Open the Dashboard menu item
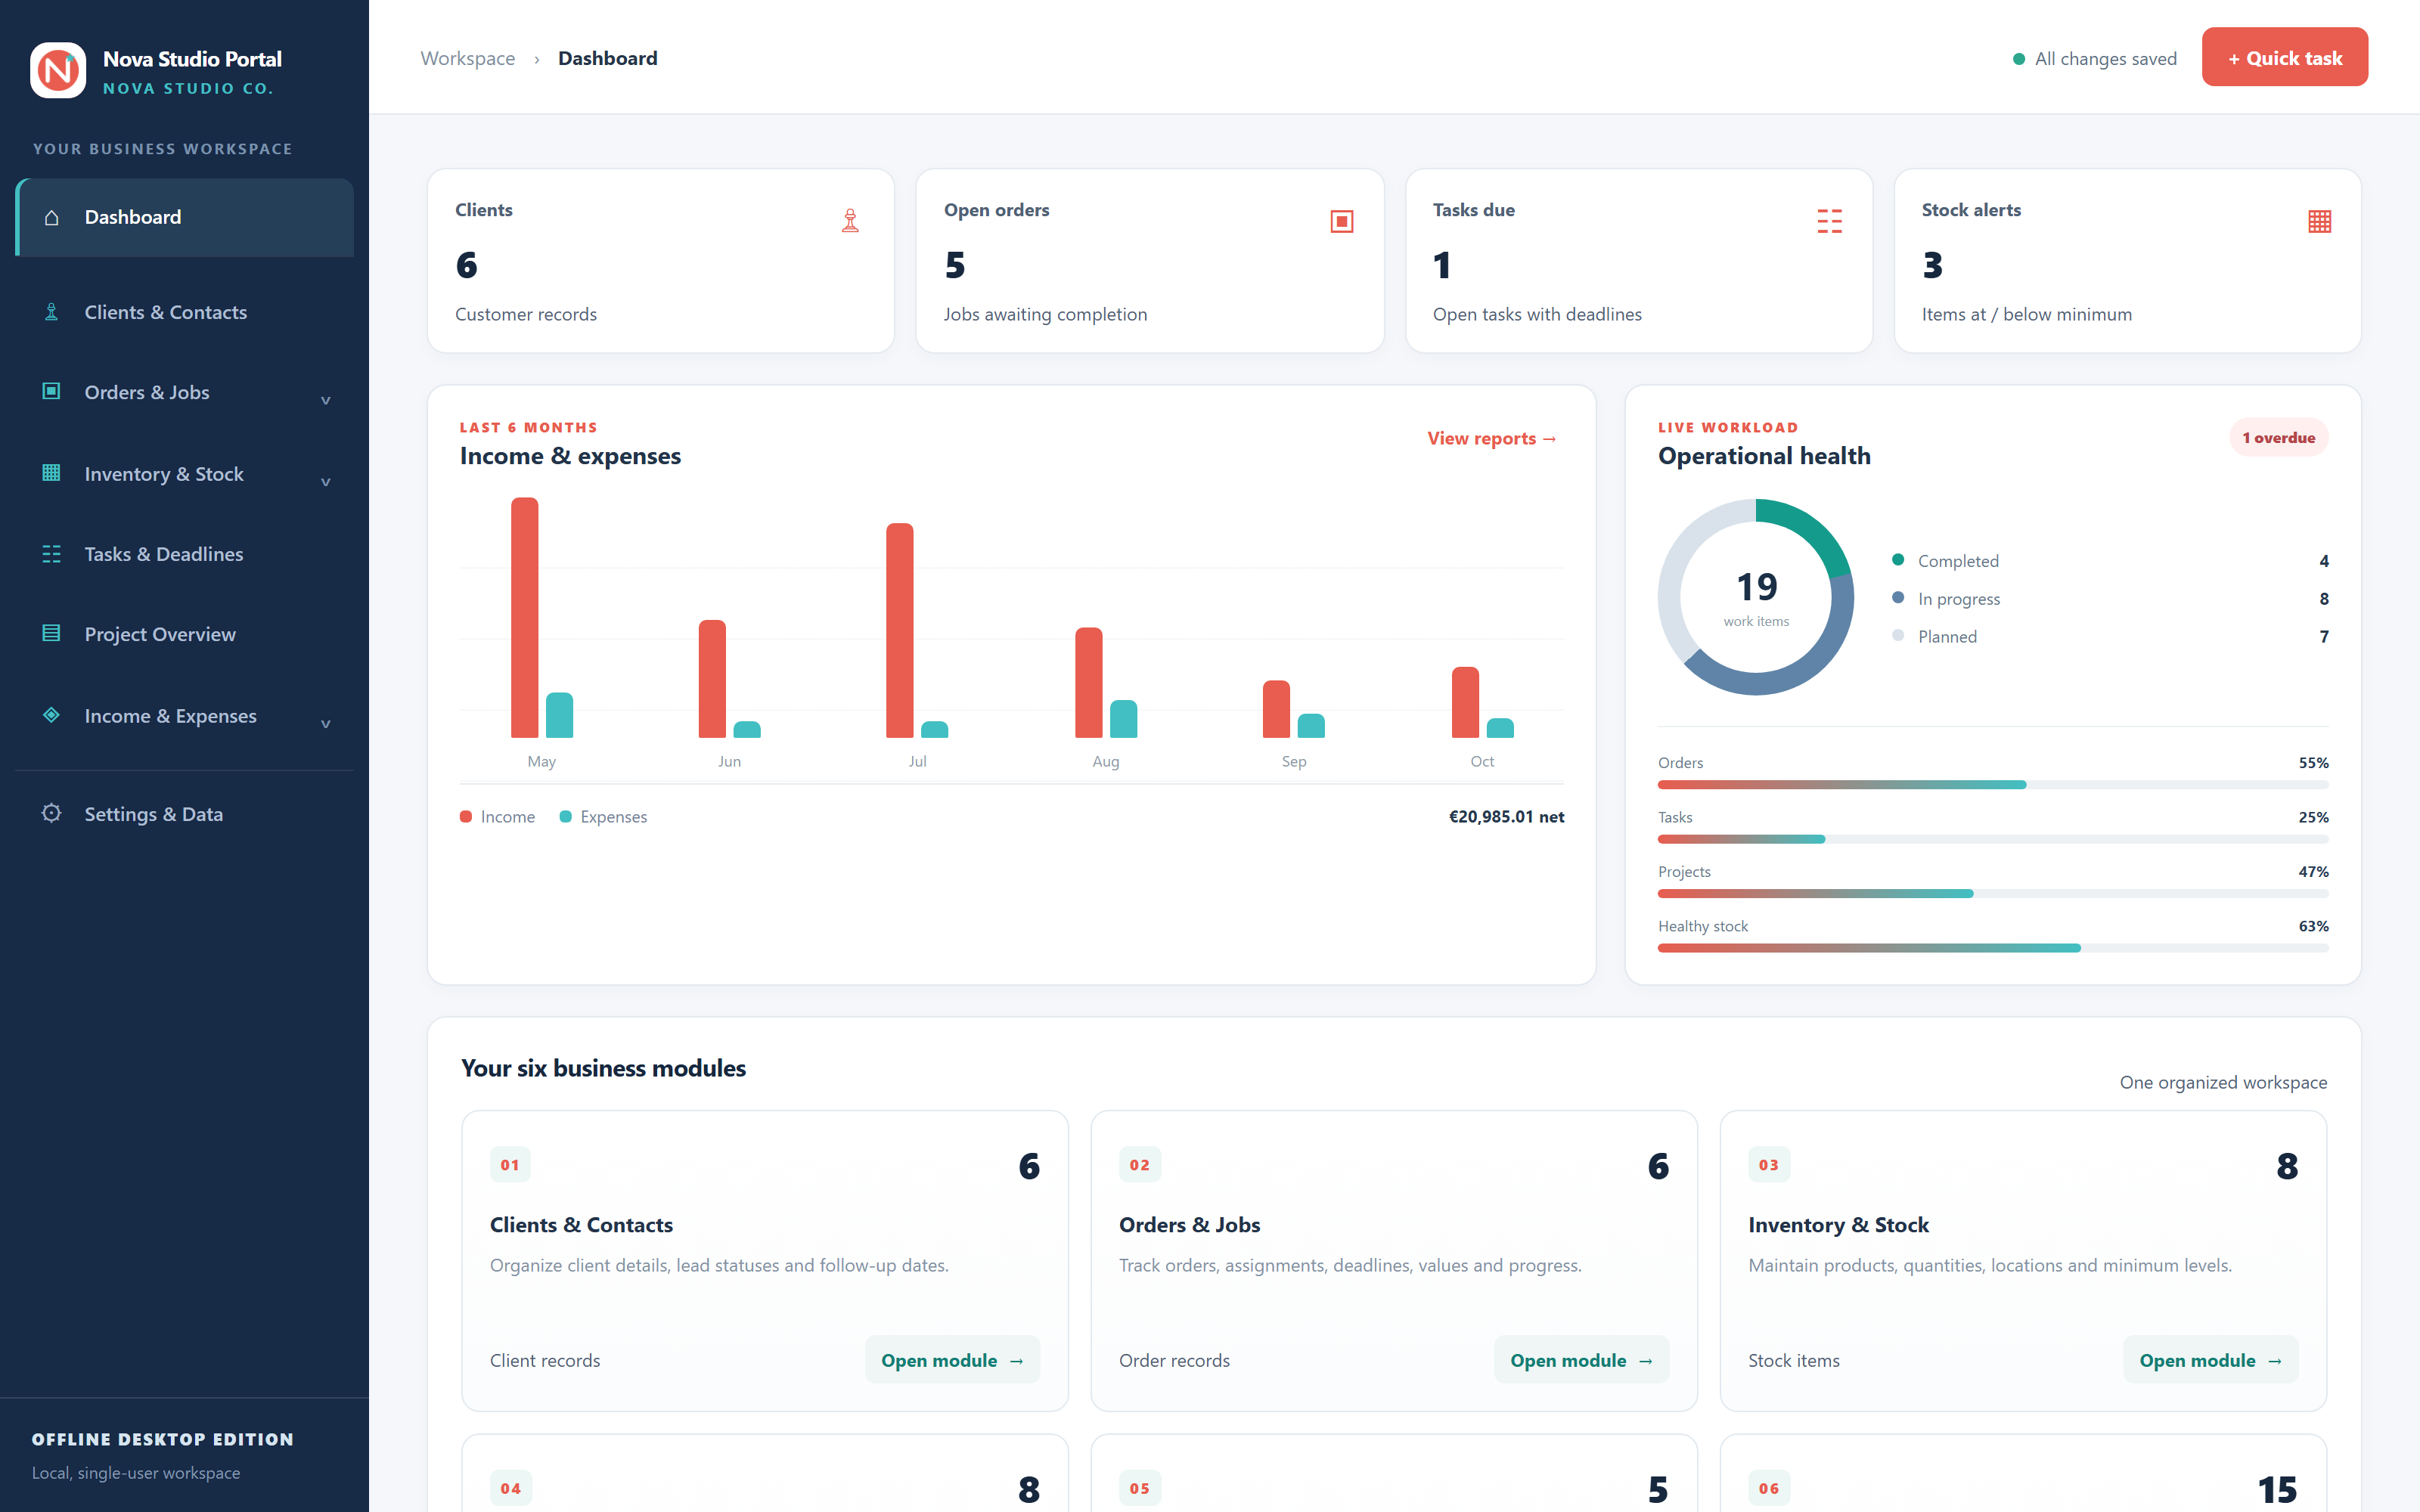2420x1512 pixels. click(x=185, y=217)
